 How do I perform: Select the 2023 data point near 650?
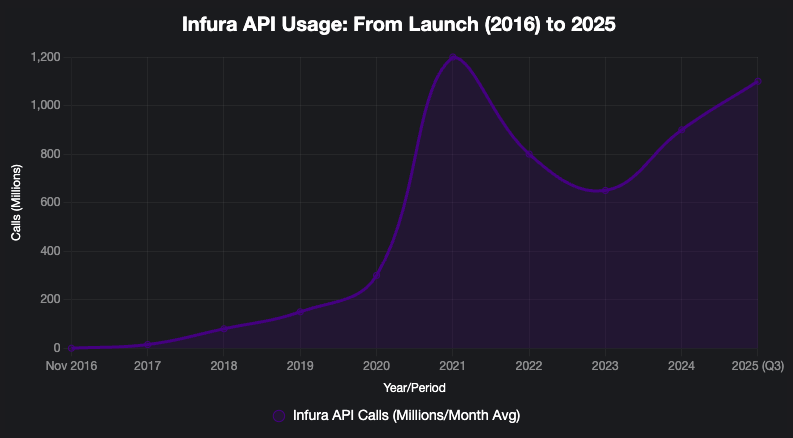point(605,191)
